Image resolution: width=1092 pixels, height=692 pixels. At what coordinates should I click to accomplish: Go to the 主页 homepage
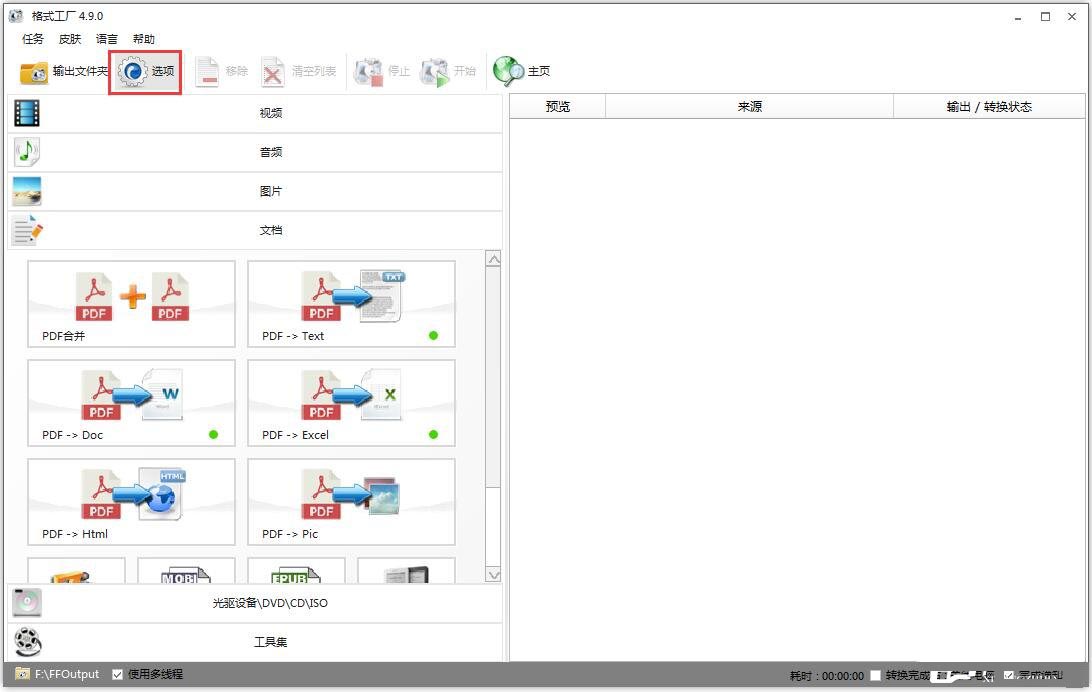[522, 71]
